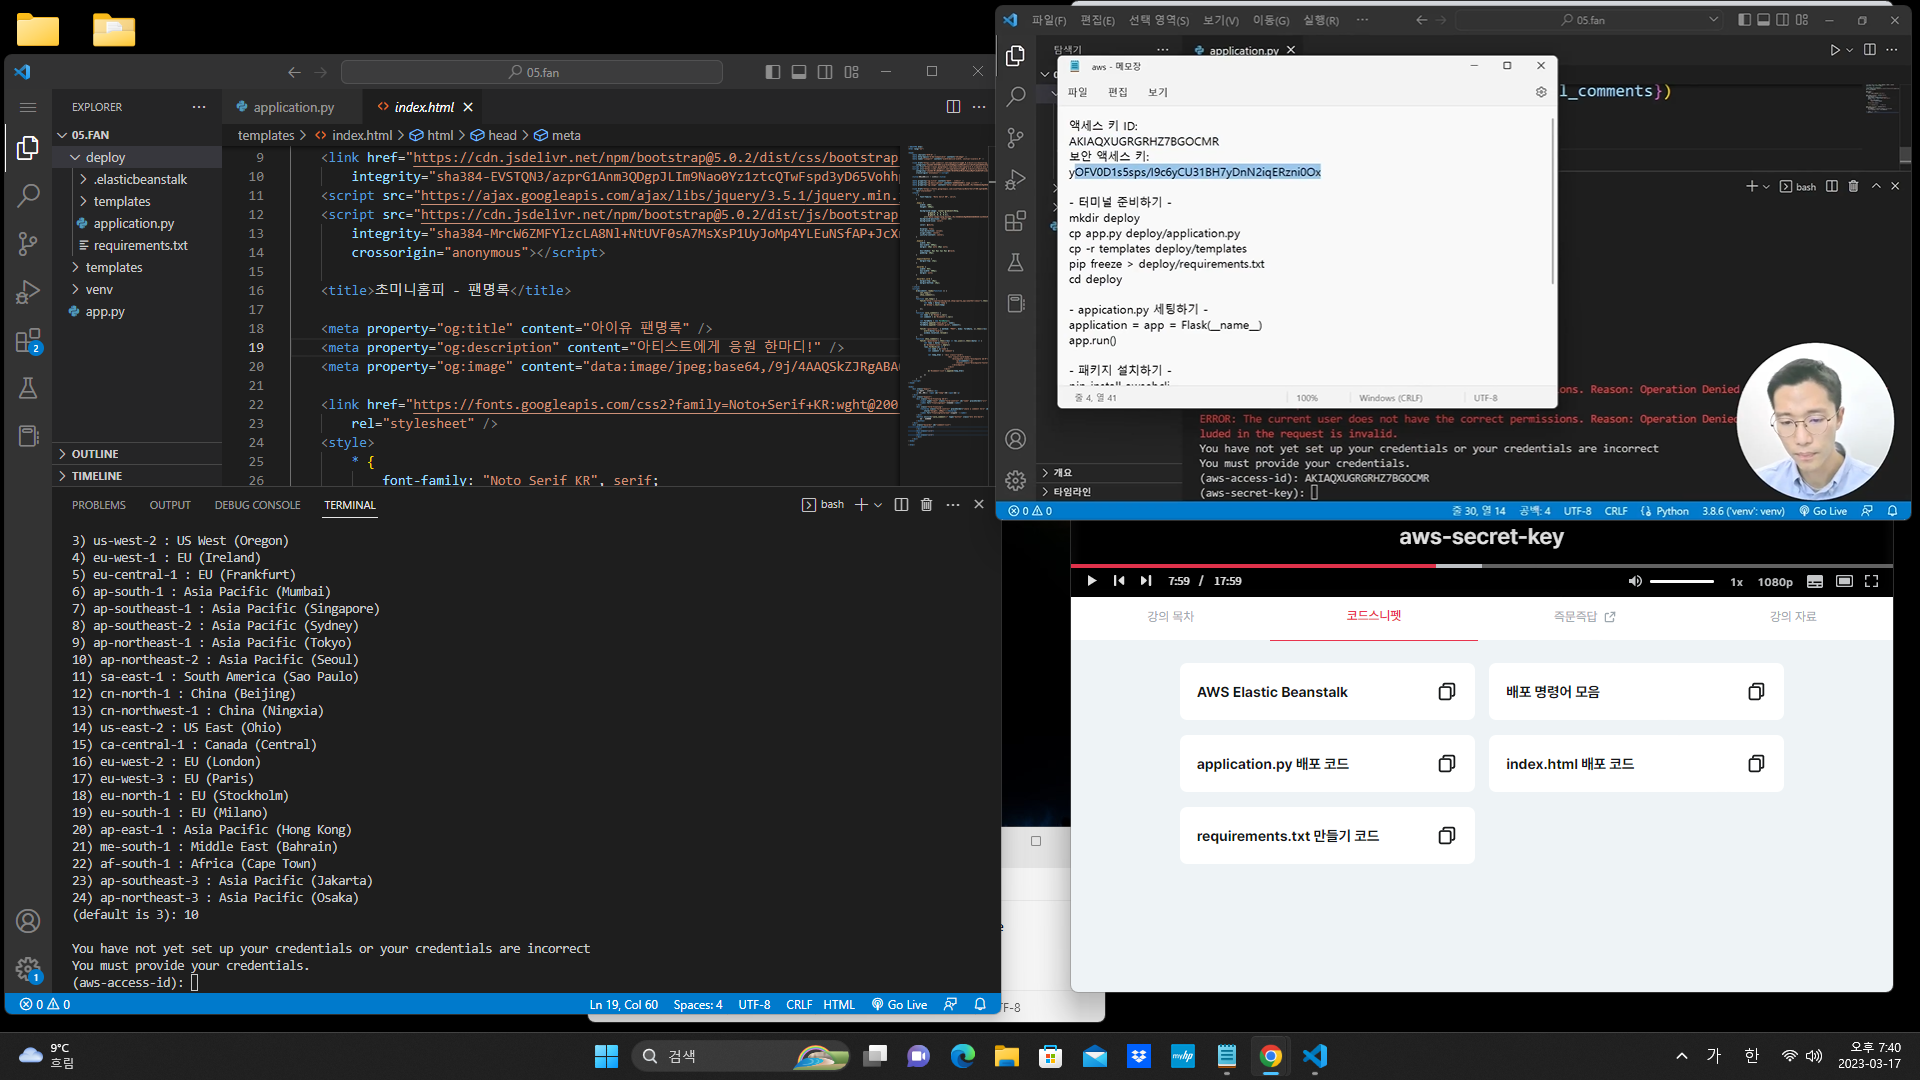Skip to next video in player
The image size is (1920, 1080).
pyautogui.click(x=1146, y=581)
